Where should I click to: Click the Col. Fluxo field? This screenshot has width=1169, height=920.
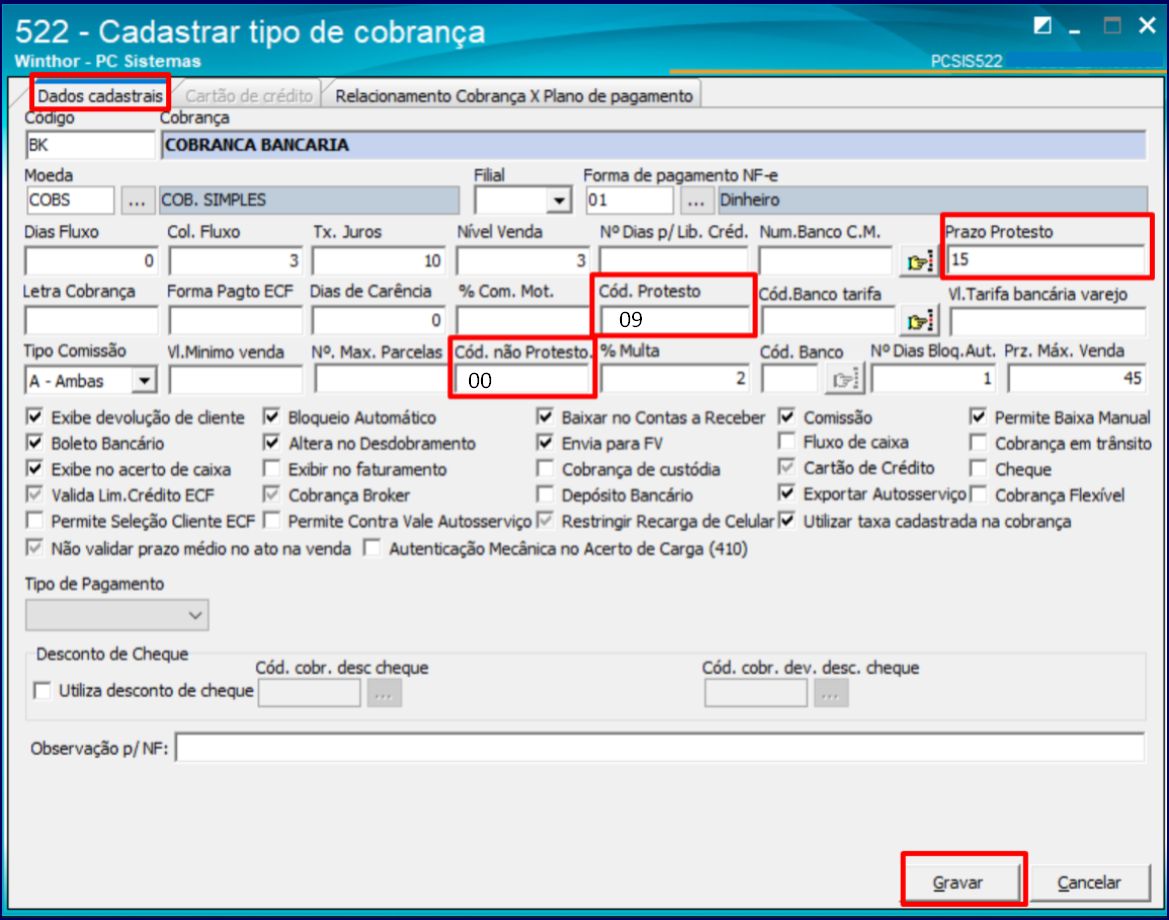tap(236, 262)
